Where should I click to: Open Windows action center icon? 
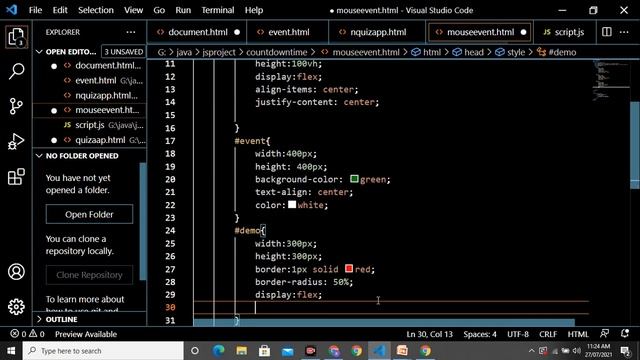pyautogui.click(x=625, y=351)
